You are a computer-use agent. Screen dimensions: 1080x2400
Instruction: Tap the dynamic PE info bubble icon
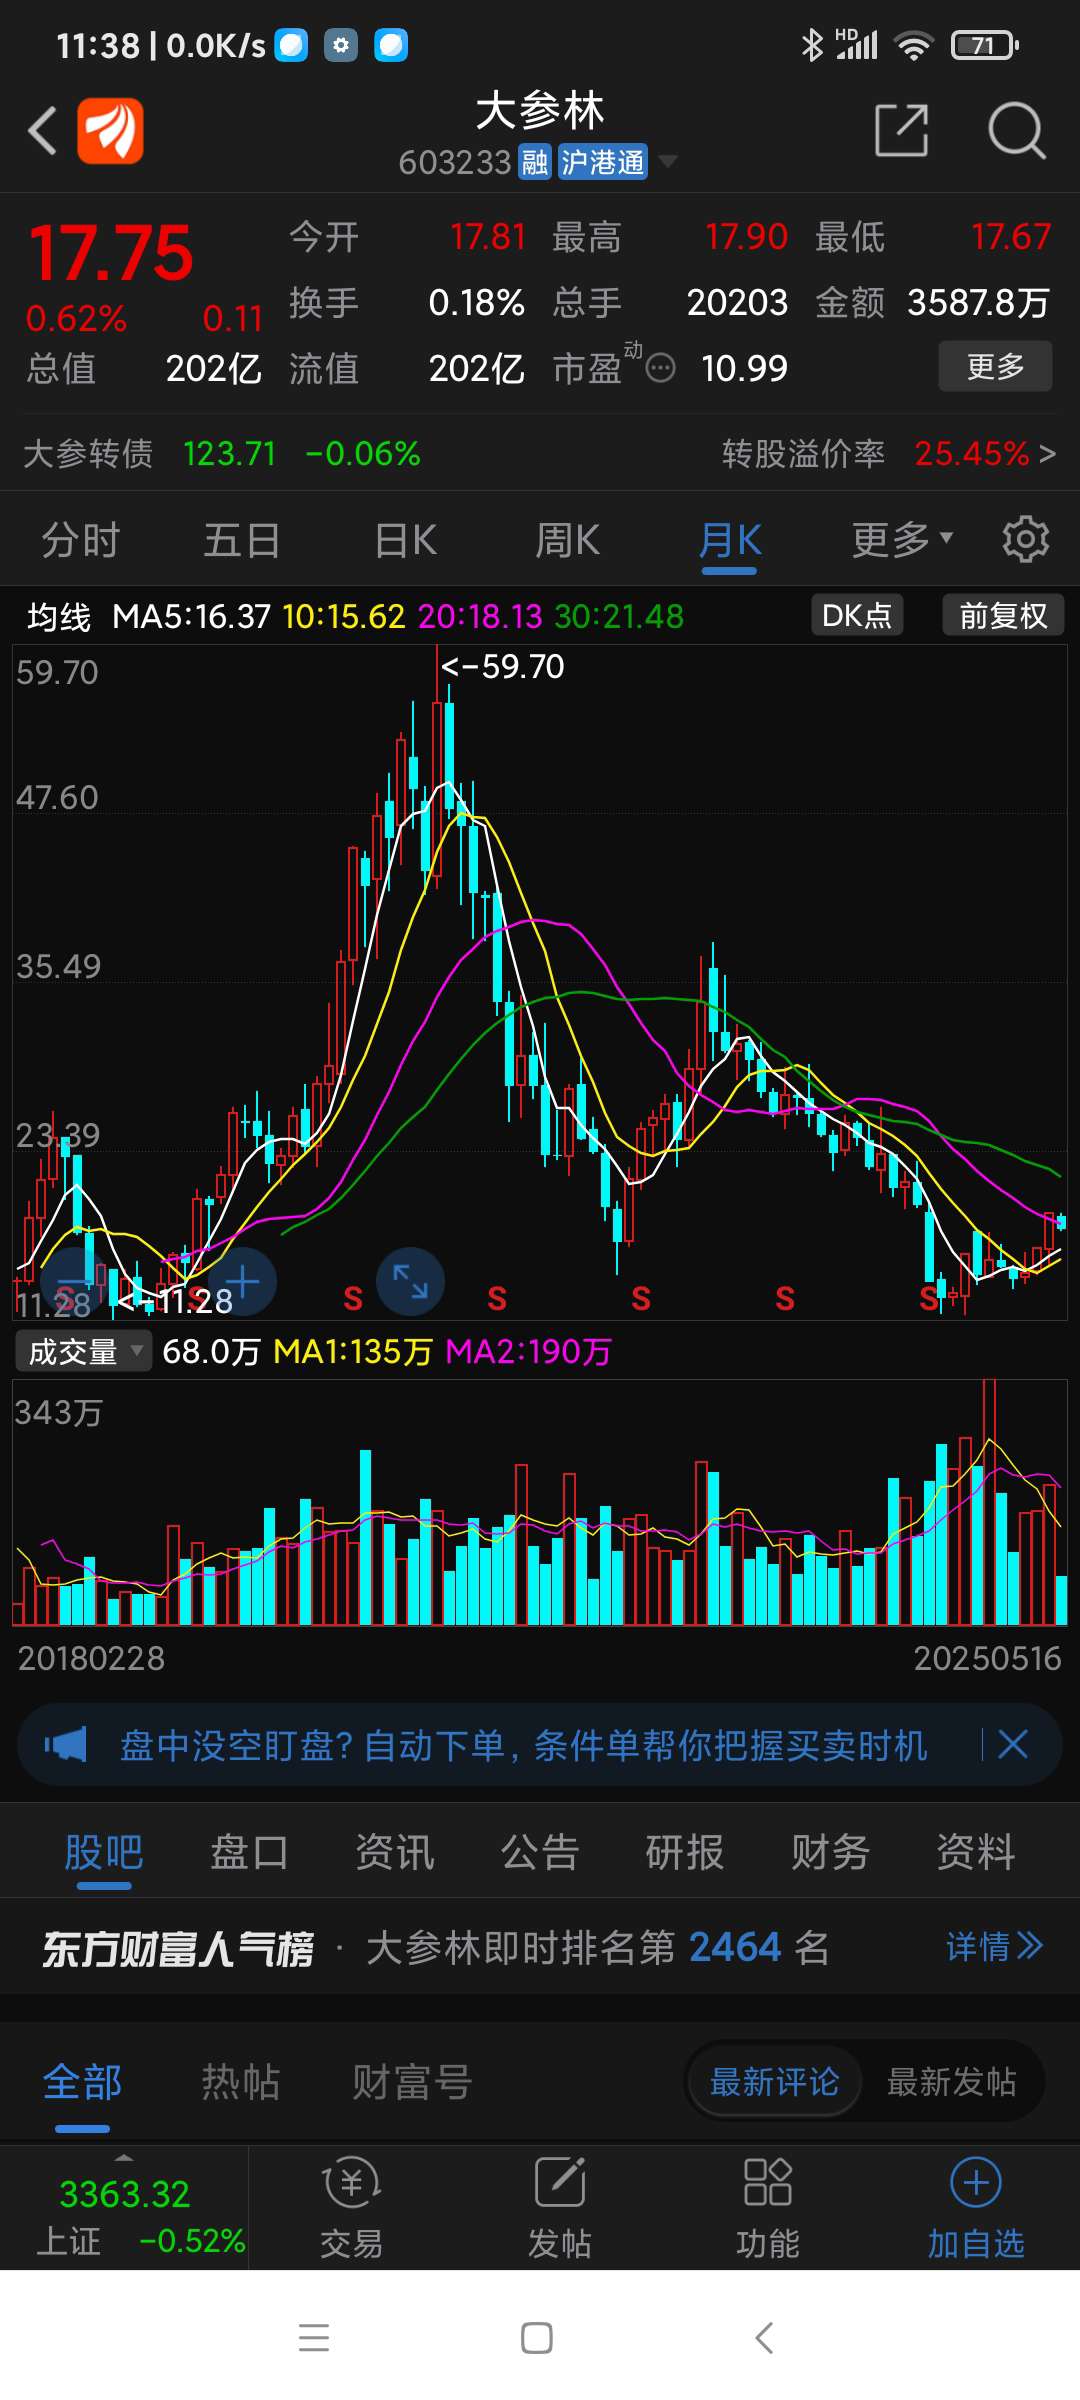(661, 369)
